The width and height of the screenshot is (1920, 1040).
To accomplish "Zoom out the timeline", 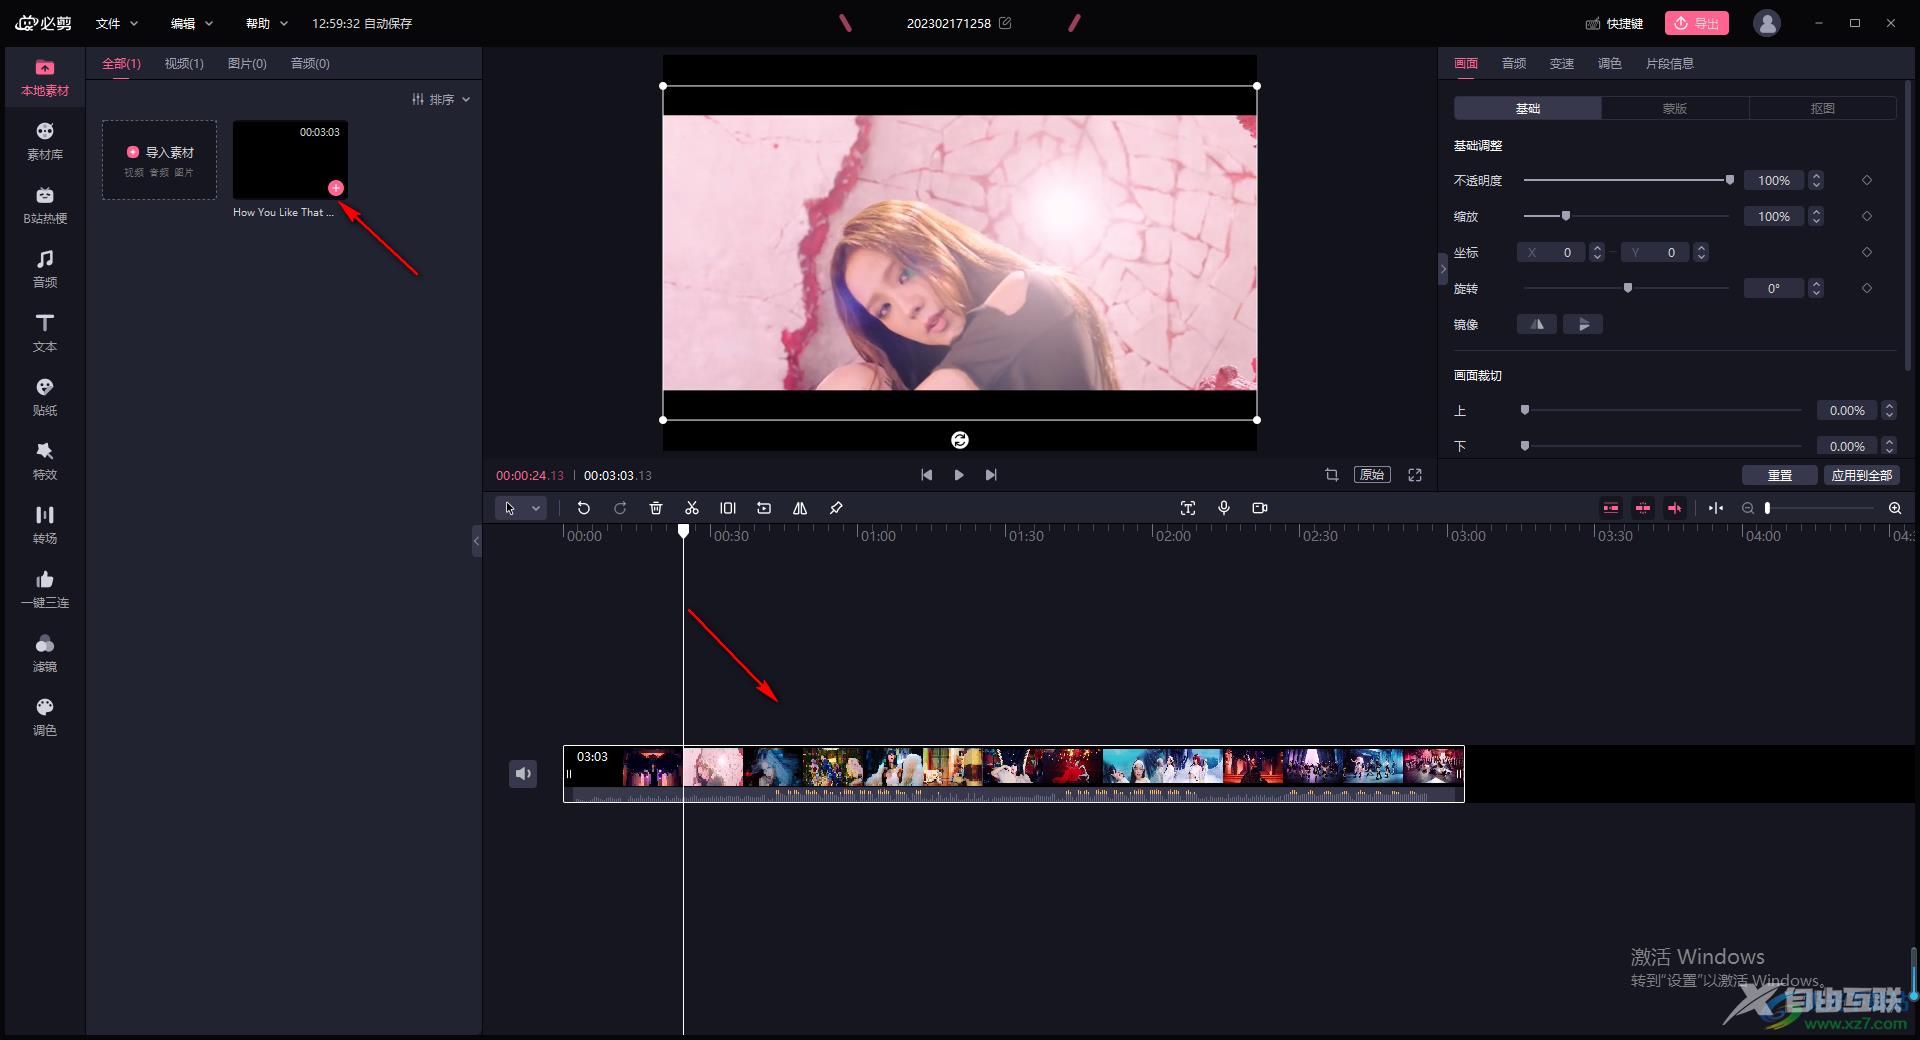I will click(x=1748, y=508).
